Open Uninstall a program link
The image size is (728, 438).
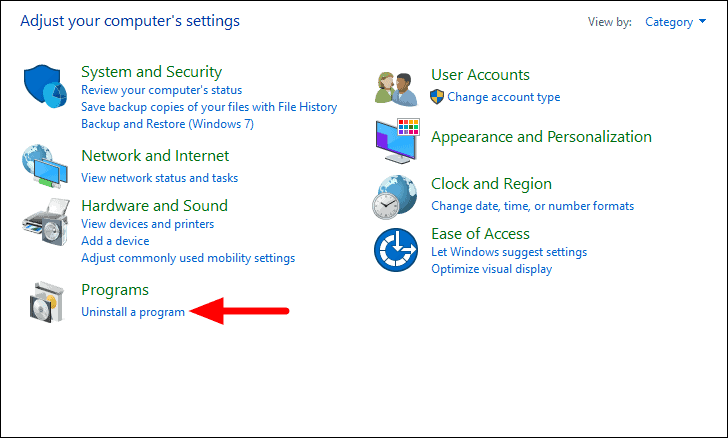pos(133,312)
